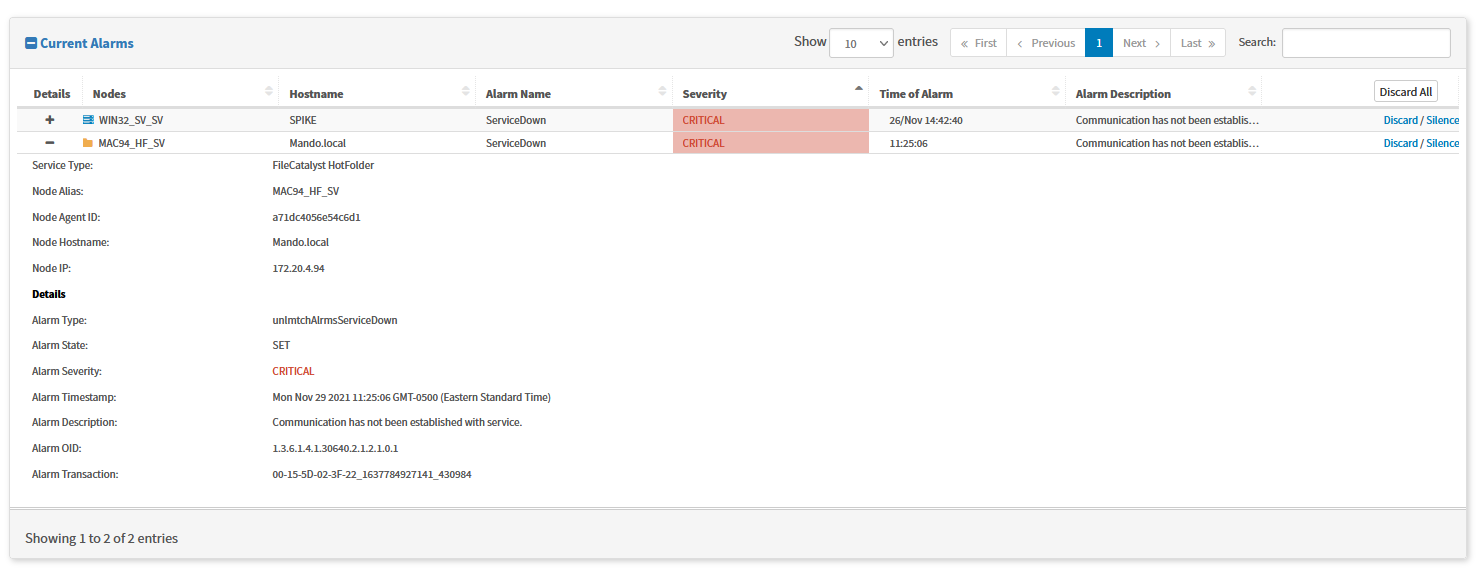
Task: Discard the SPIKE ServiceDown alarm
Action: [1400, 120]
